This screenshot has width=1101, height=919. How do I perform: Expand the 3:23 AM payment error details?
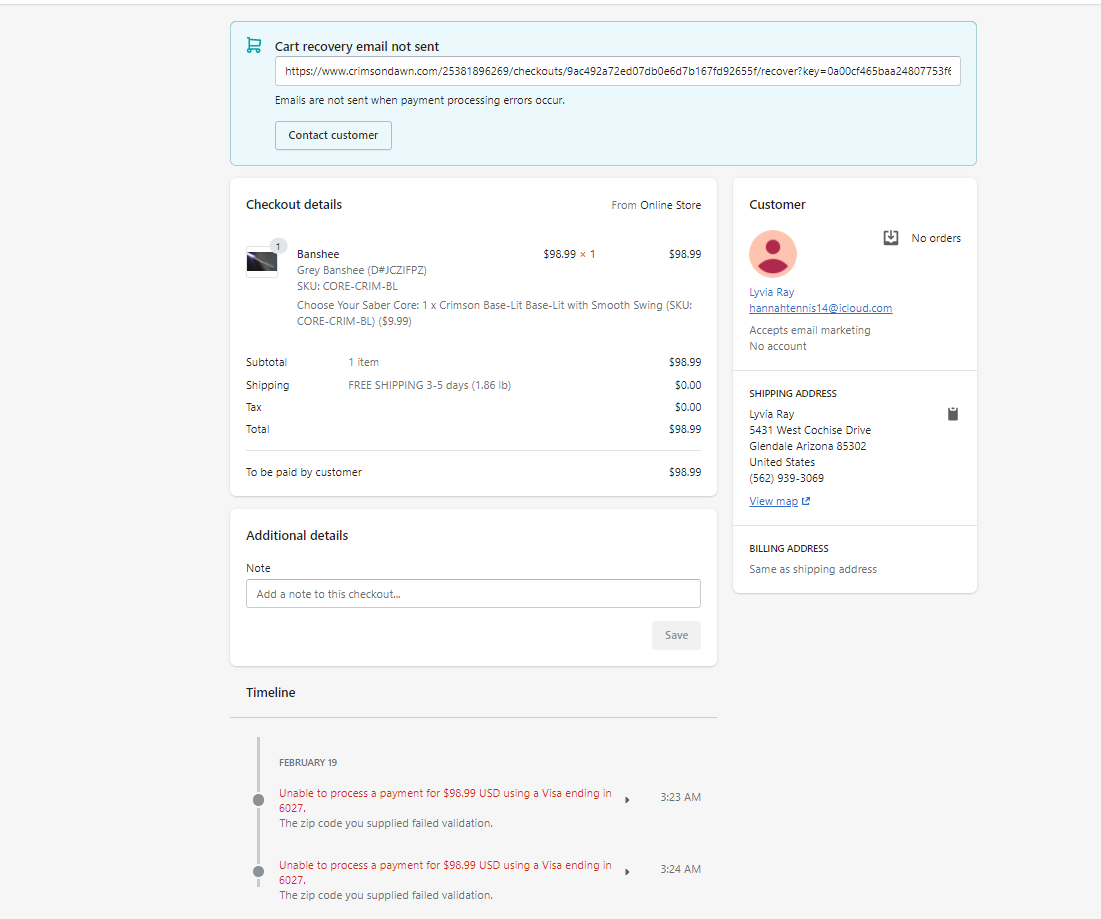(x=627, y=800)
